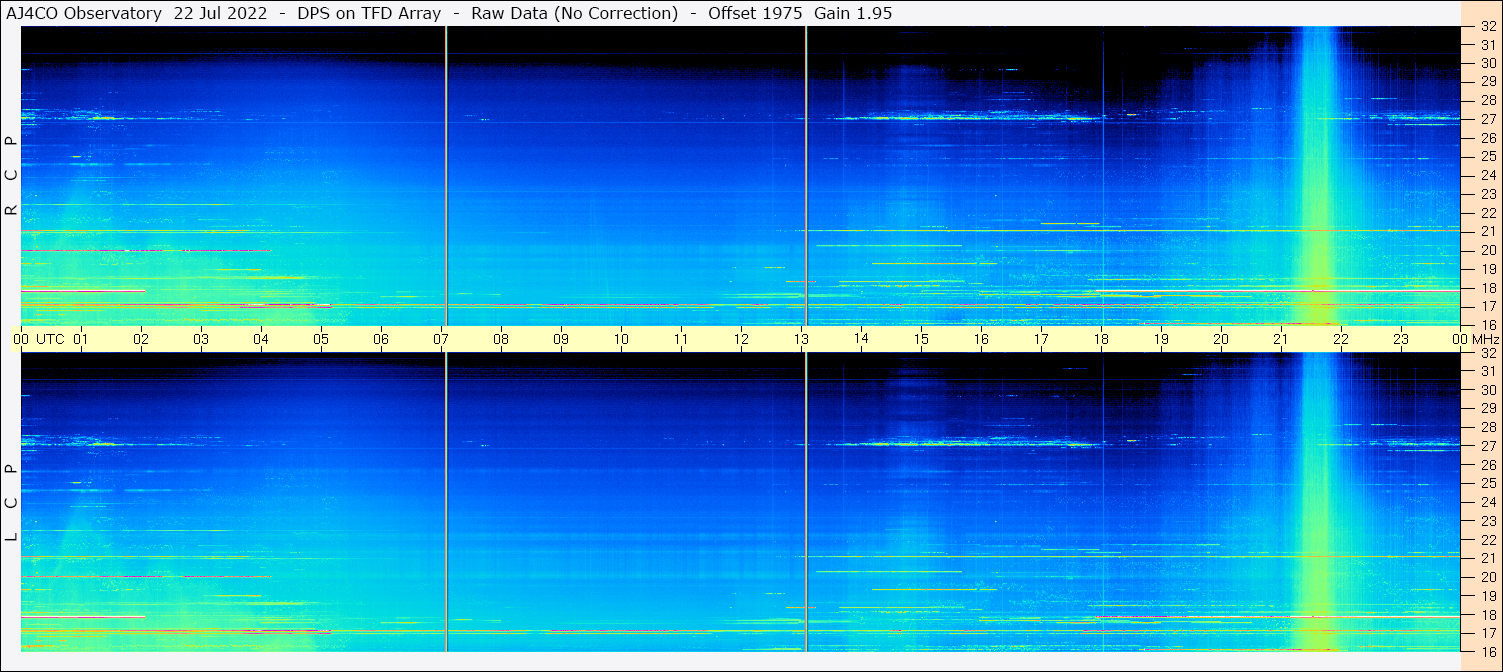The width and height of the screenshot is (1503, 672).
Task: Click the 06 hour tick label
Action: pyautogui.click(x=381, y=339)
